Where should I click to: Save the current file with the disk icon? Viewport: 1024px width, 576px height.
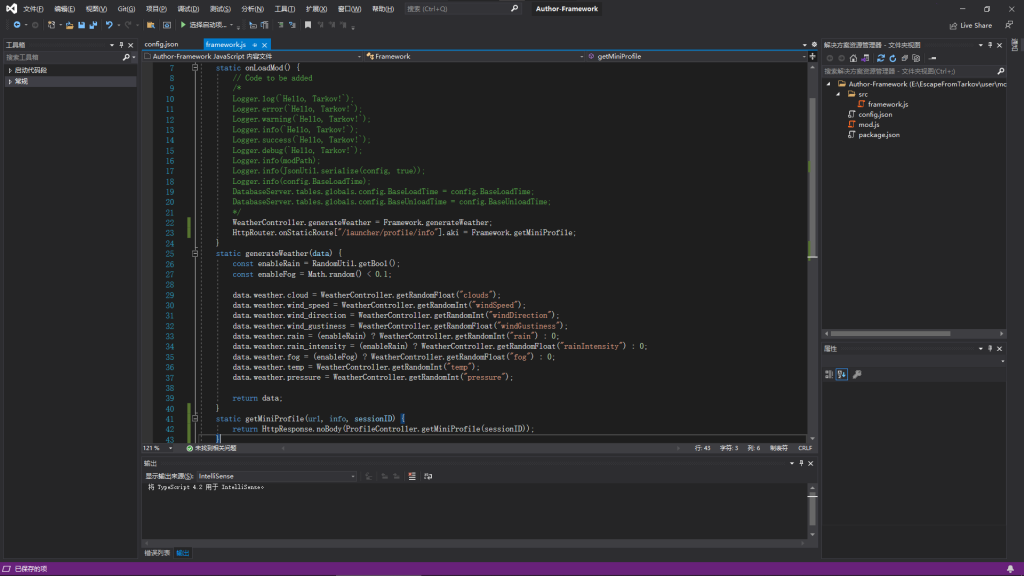pos(82,25)
